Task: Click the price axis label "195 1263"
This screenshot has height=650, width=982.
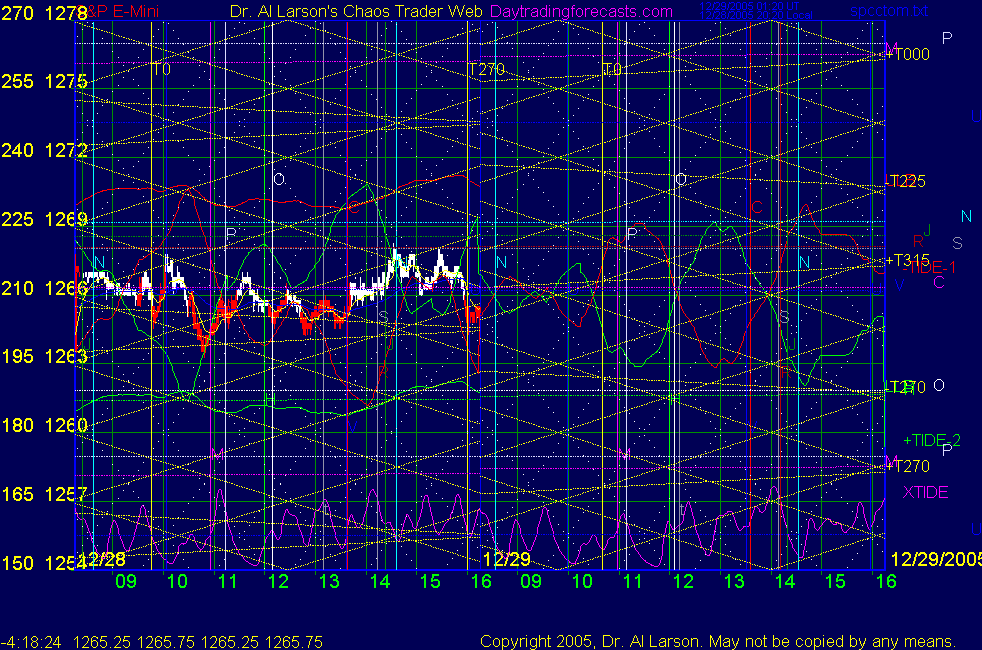Action: pos(44,356)
